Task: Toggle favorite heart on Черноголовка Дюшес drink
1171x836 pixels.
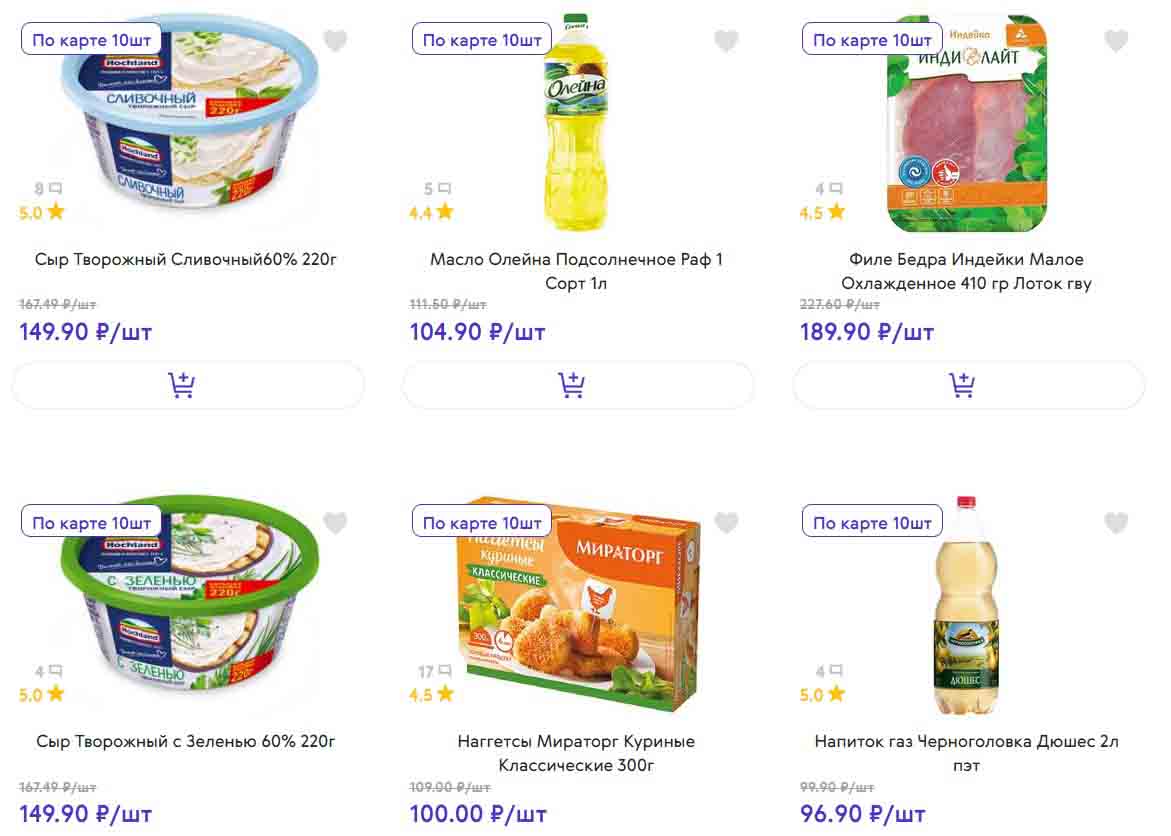Action: (x=1116, y=523)
